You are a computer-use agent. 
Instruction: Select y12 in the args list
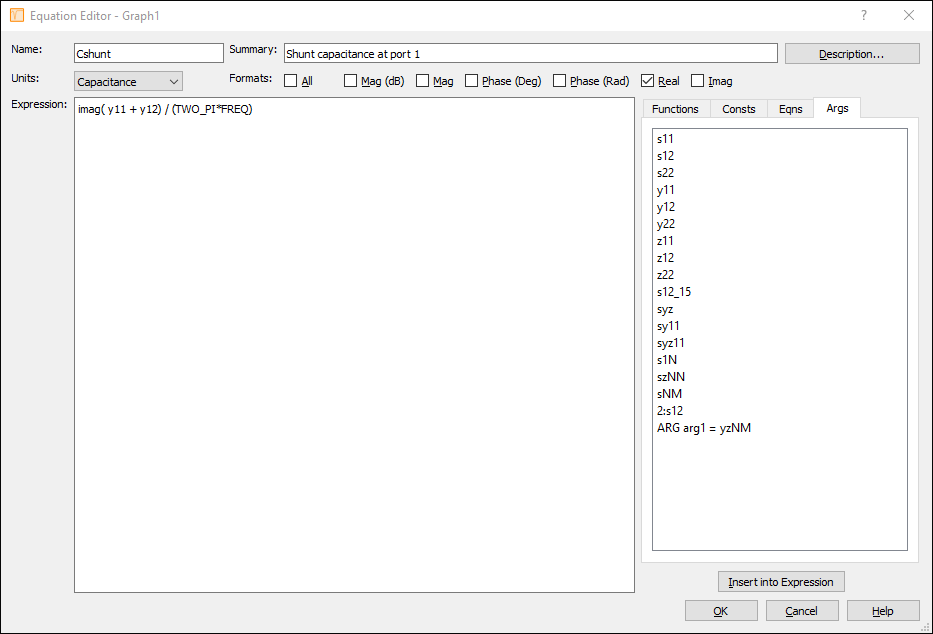(666, 207)
